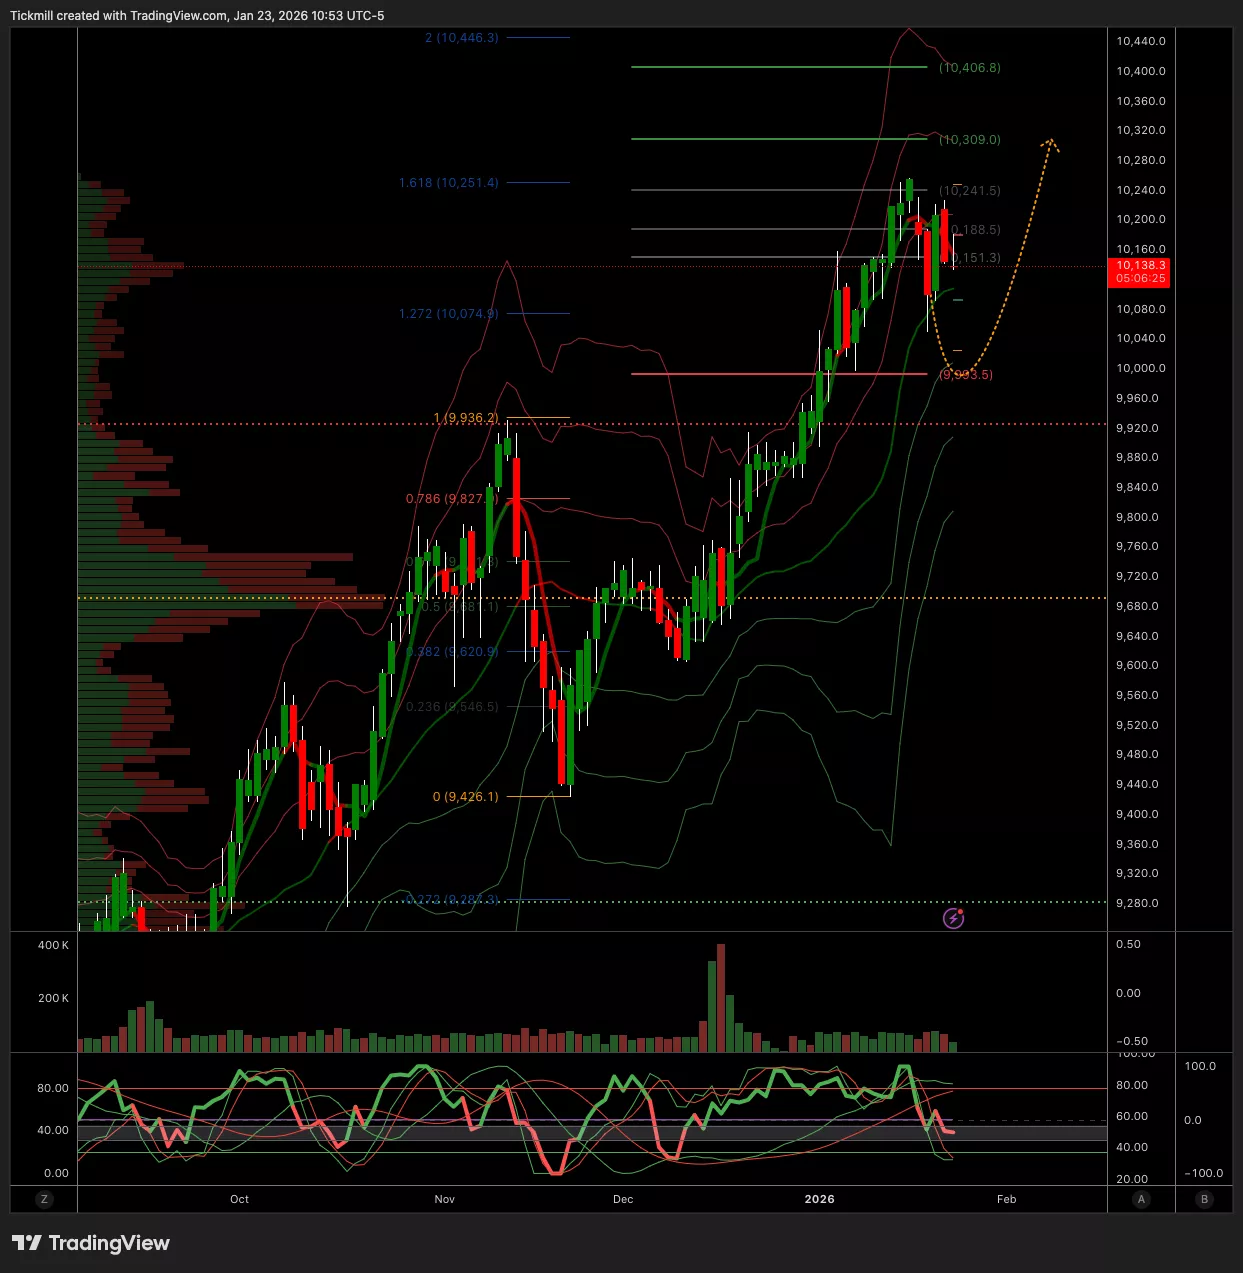
Task: Toggle the B scale button
Action: pos(1205,1199)
